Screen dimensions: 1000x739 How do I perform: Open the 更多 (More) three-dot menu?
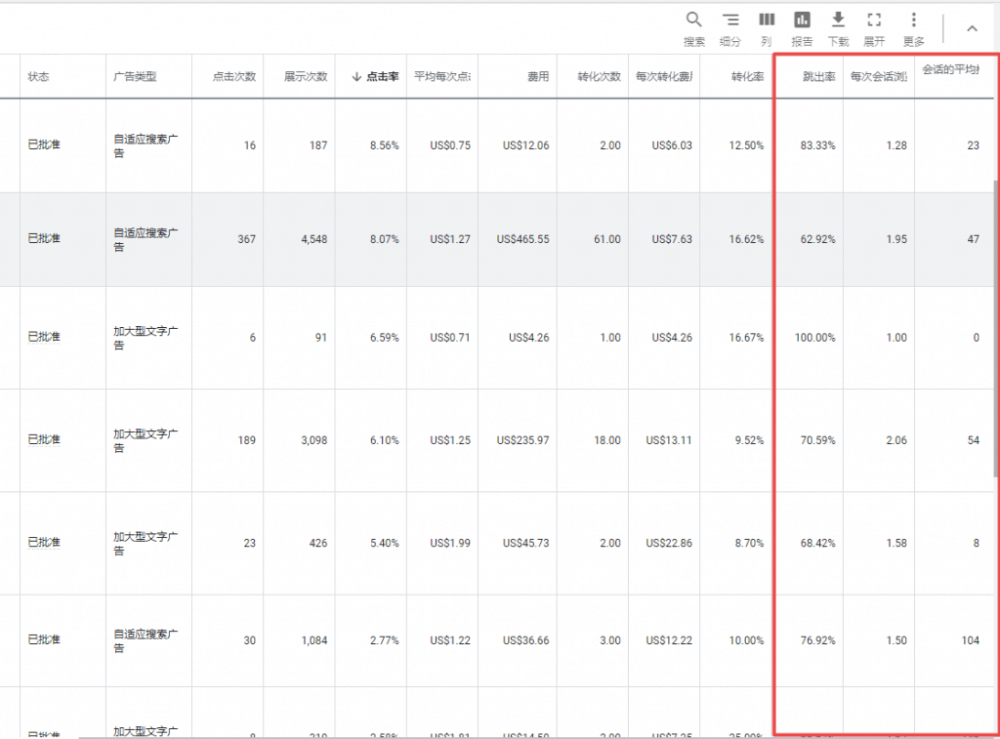point(913,20)
